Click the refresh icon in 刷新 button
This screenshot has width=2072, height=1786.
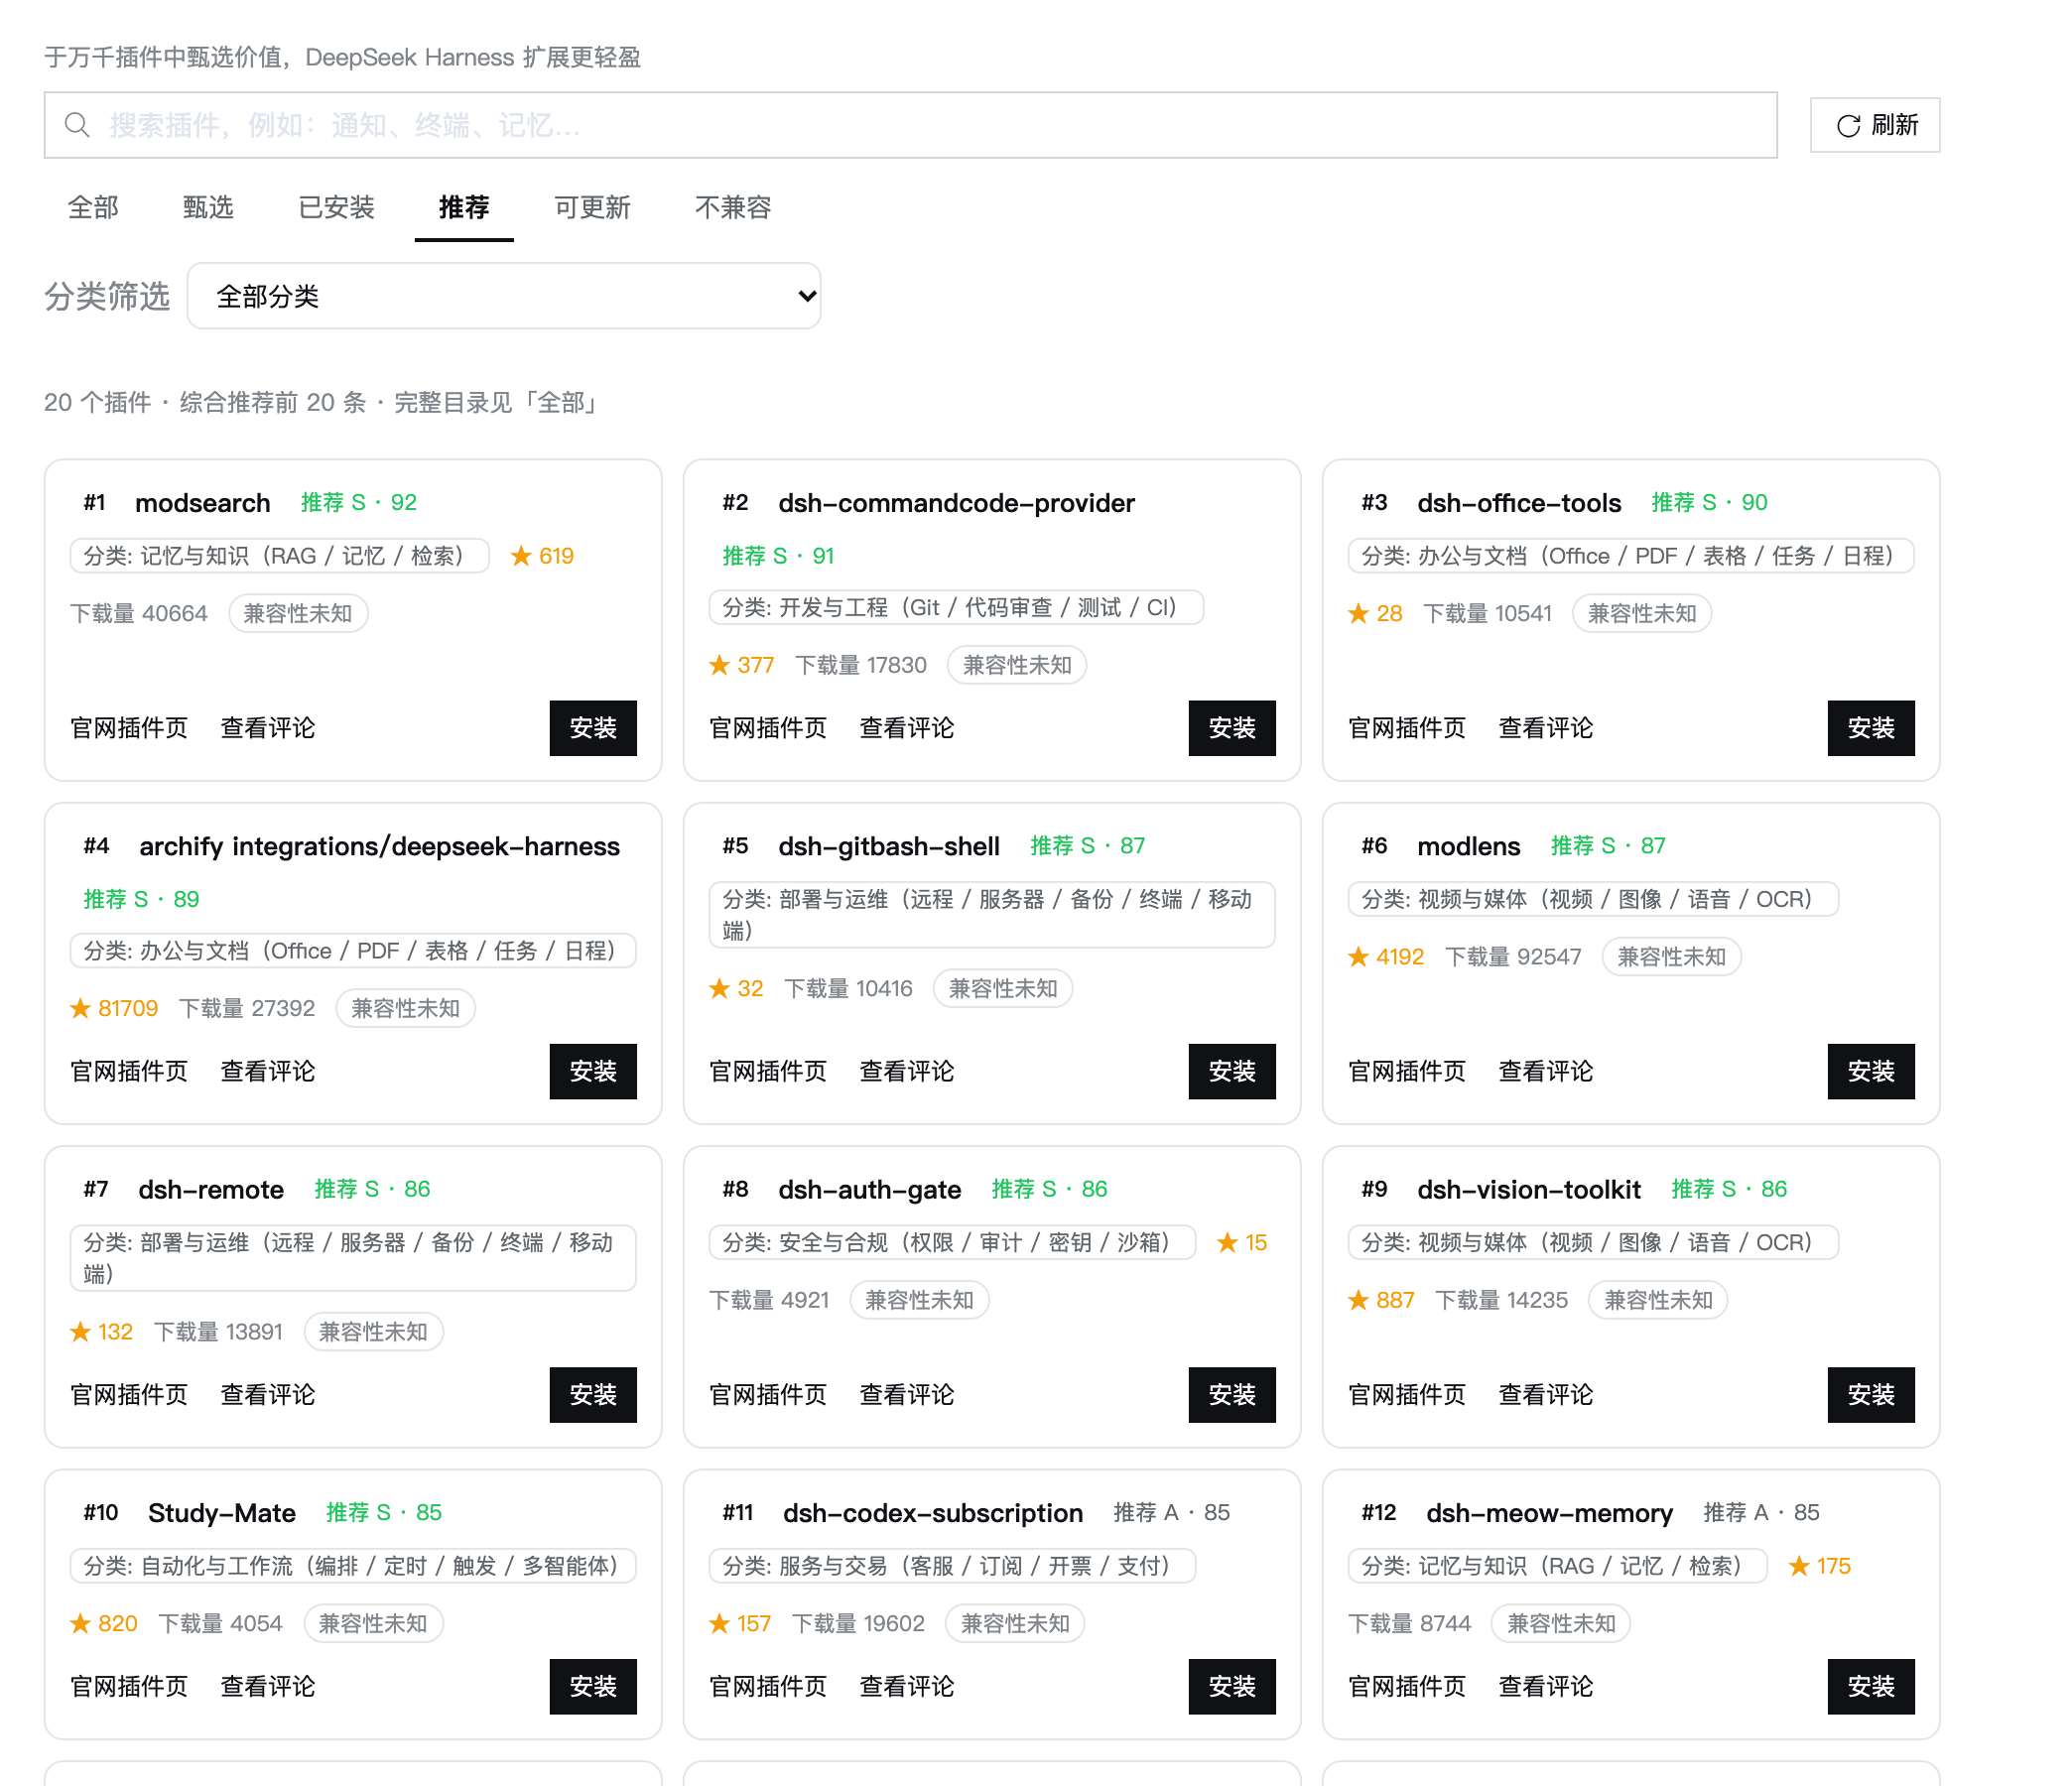point(1848,126)
